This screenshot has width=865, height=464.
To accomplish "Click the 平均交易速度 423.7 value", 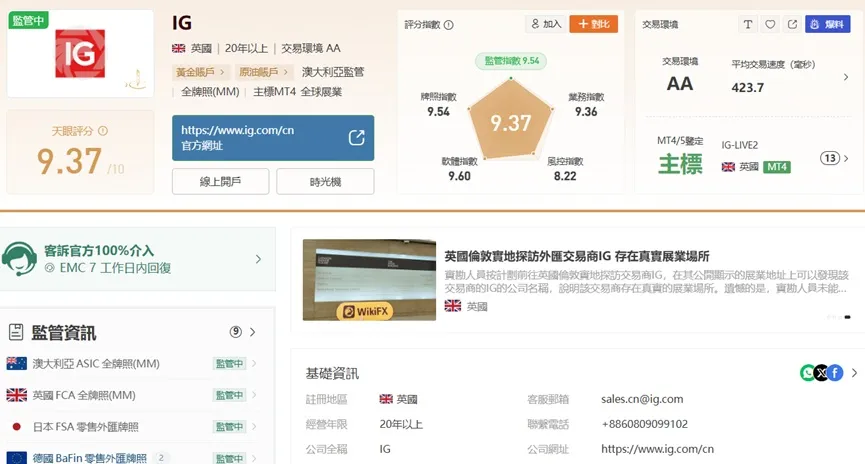I will [747, 87].
